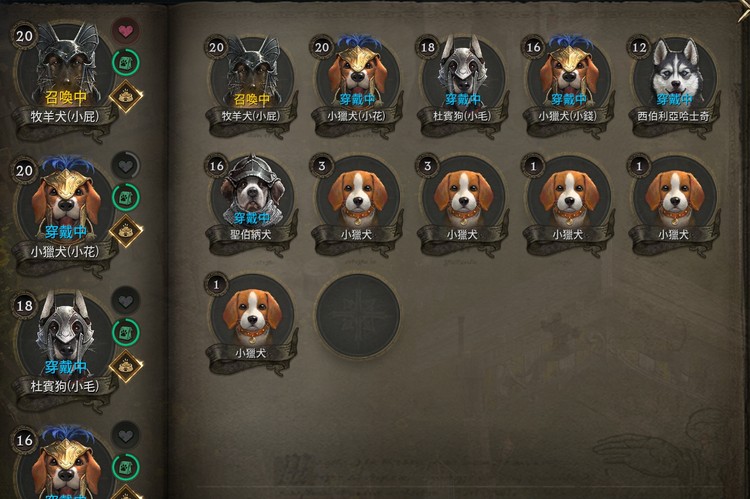Toggle the grey heart favorite for 小獵犬(小花)
This screenshot has width=750, height=499.
tap(126, 166)
